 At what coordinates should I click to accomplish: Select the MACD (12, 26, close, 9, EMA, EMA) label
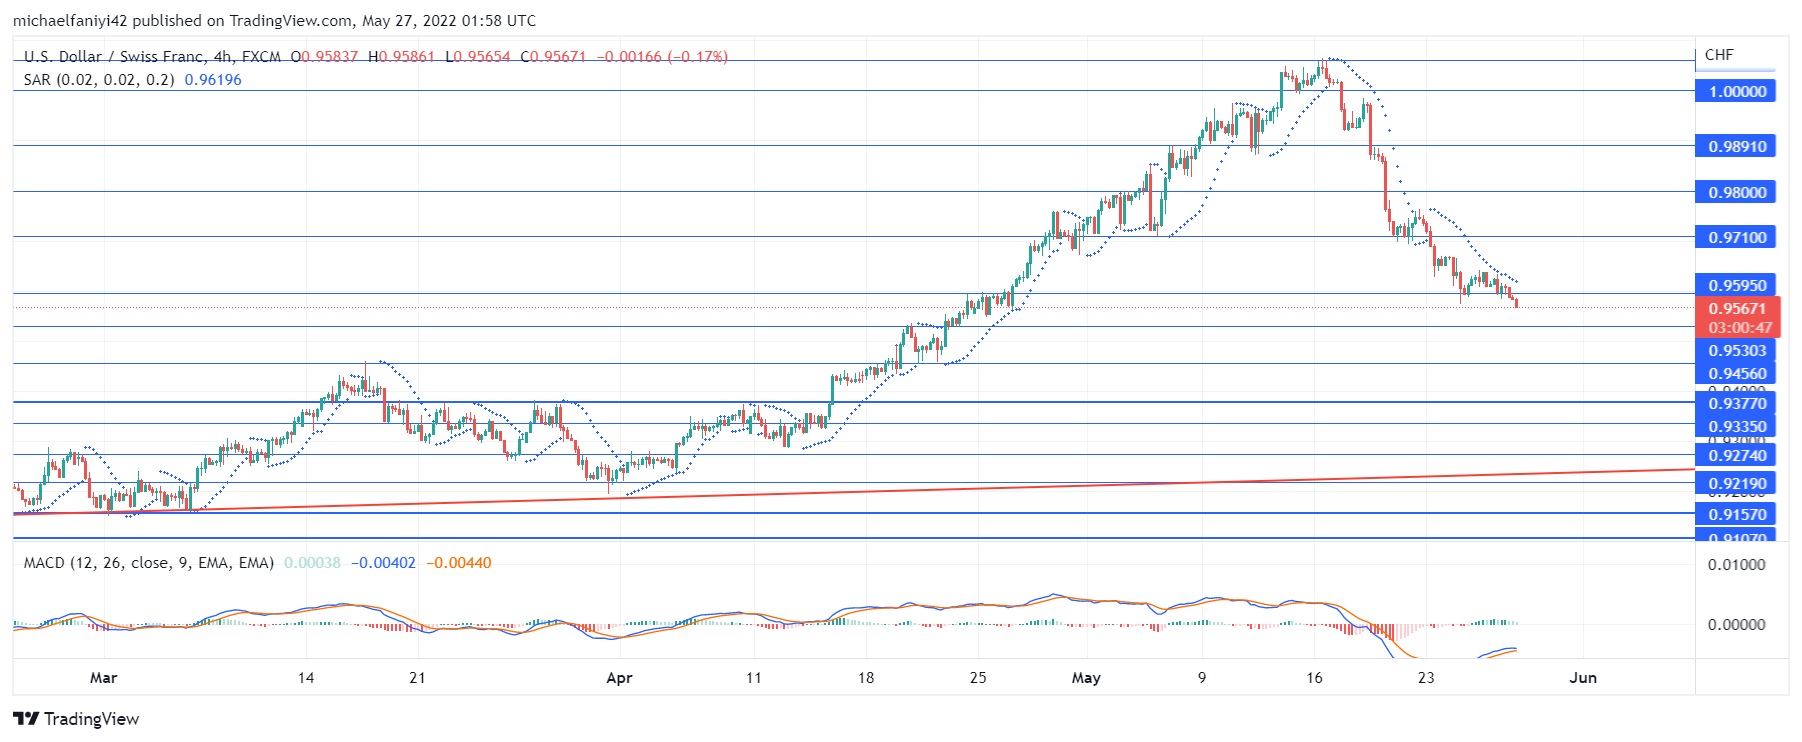click(x=149, y=563)
